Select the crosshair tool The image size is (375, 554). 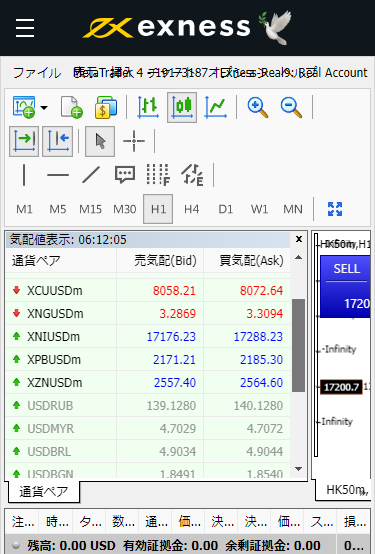pyautogui.click(x=134, y=141)
